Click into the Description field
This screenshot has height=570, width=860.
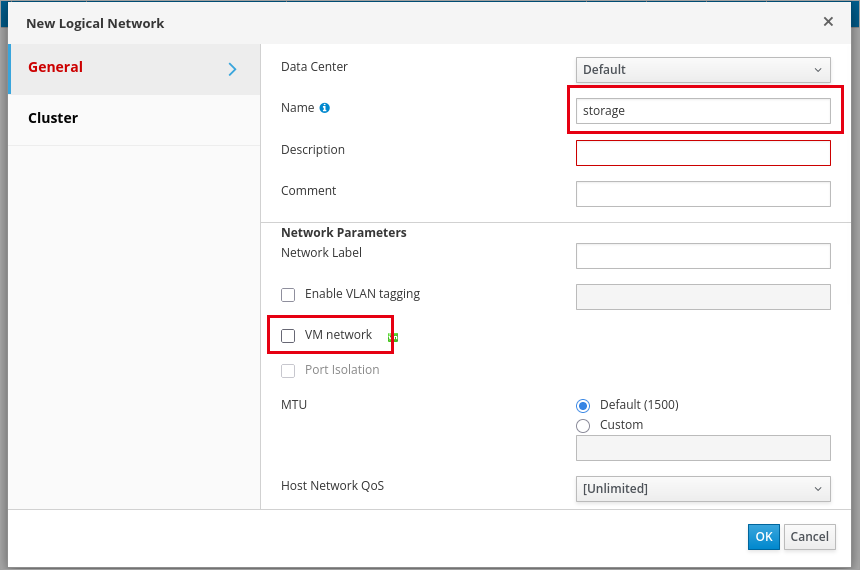coord(703,153)
